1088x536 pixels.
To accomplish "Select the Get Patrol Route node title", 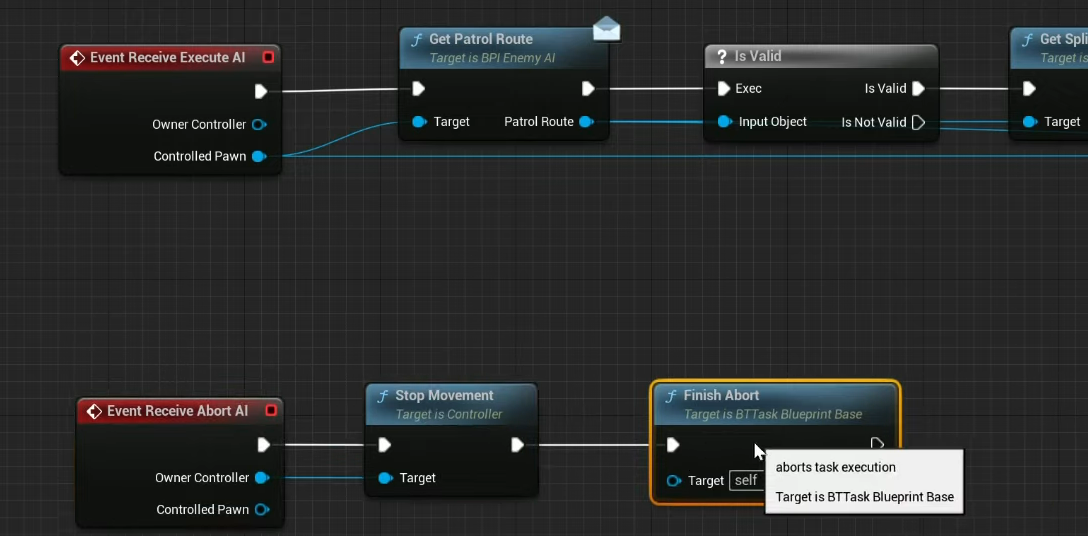I will (x=480, y=39).
